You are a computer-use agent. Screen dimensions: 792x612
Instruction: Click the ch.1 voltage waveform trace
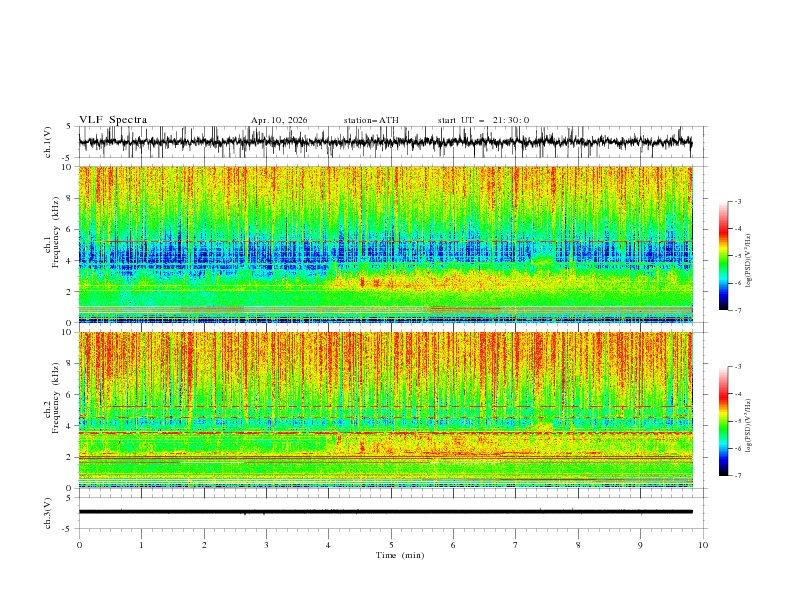click(385, 142)
